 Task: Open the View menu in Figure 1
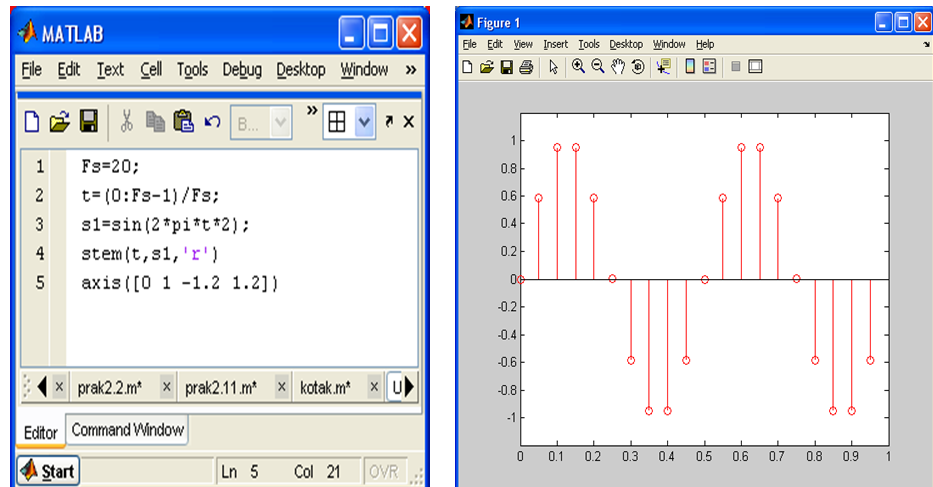click(523, 44)
